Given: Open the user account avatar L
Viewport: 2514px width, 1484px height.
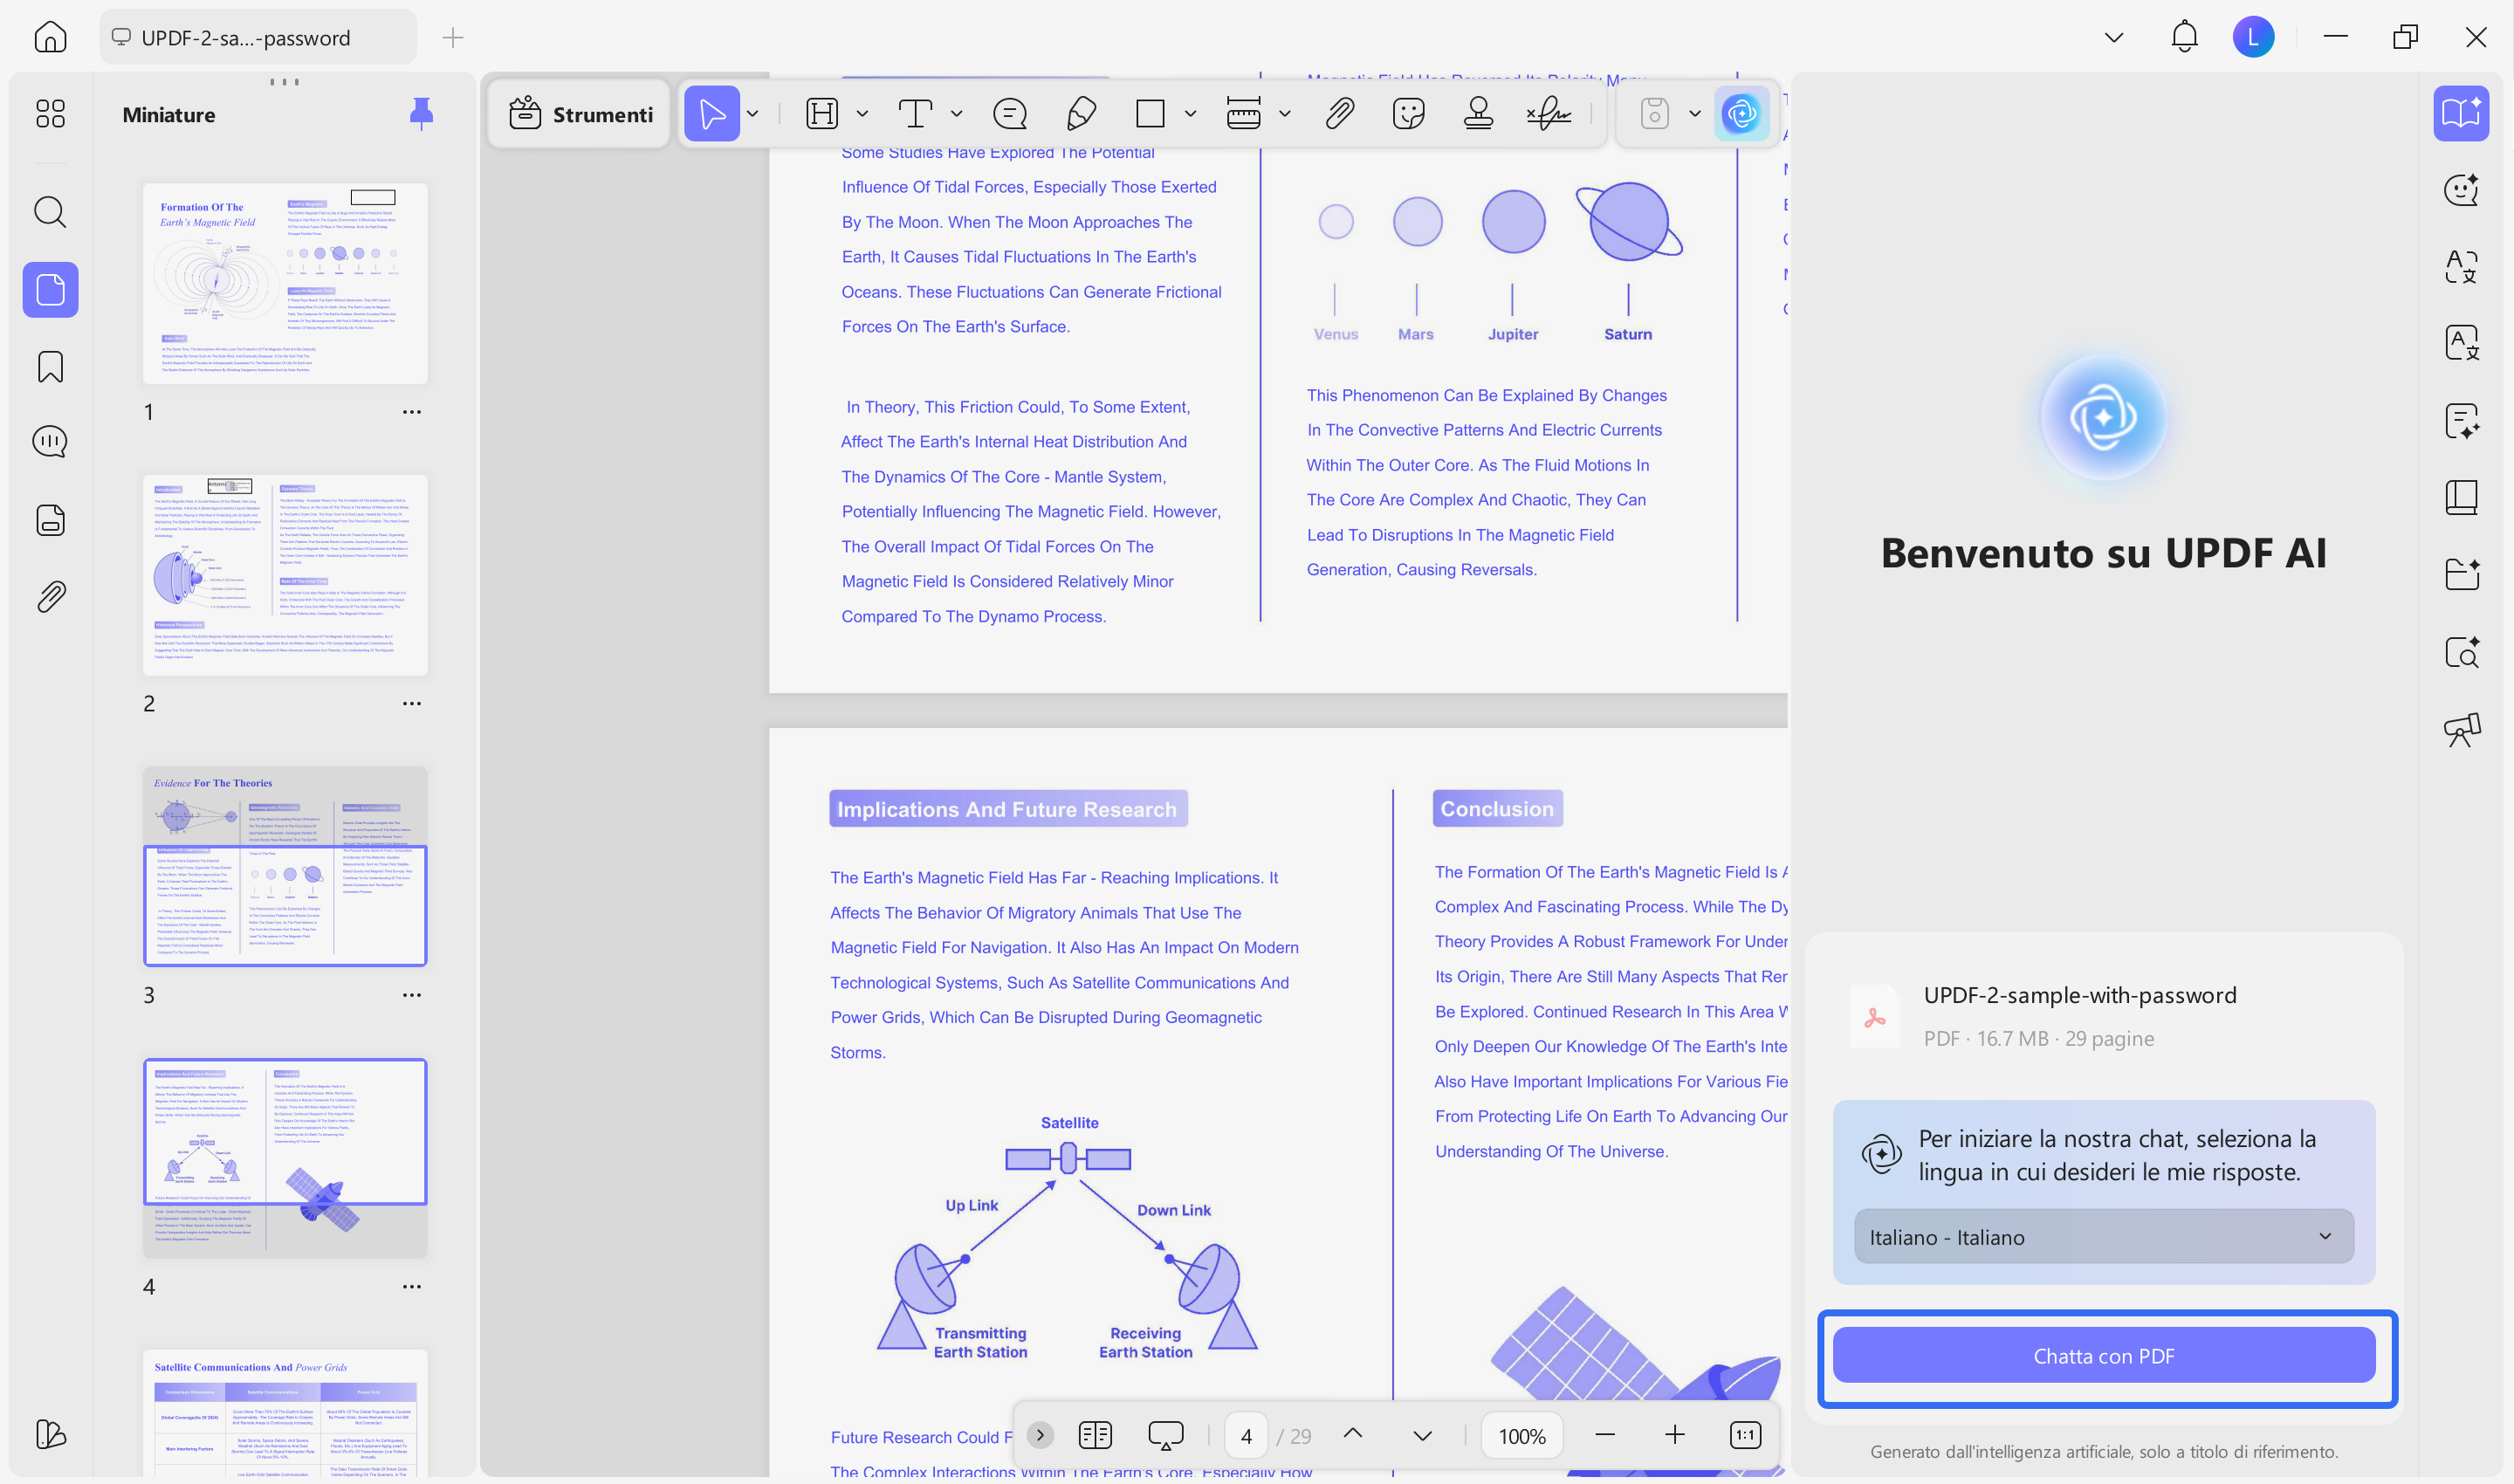Looking at the screenshot, I should click(x=2254, y=38).
